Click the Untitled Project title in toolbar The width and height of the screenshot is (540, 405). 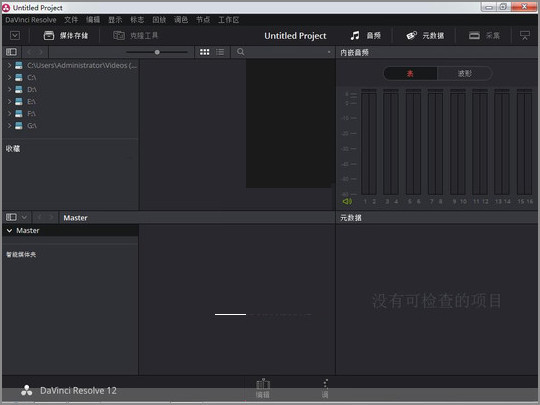(295, 36)
